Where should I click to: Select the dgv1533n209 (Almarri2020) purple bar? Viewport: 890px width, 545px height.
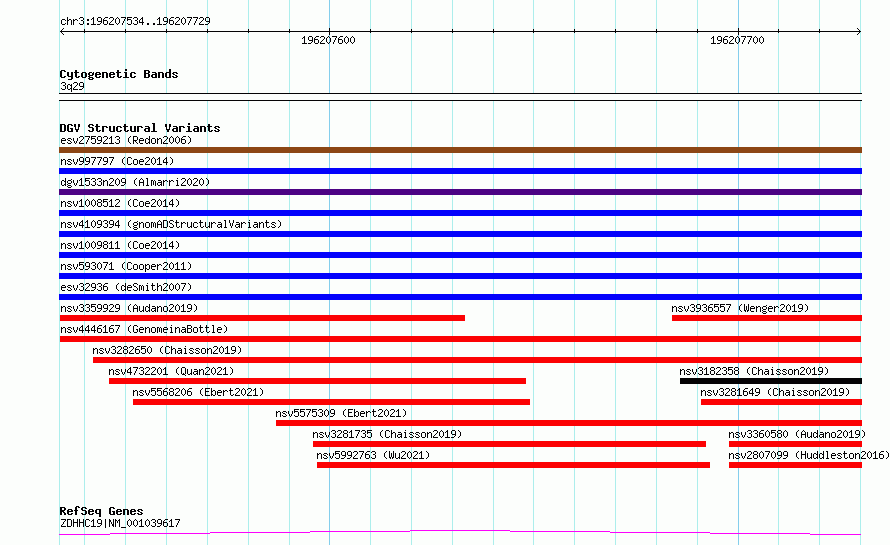[460, 192]
